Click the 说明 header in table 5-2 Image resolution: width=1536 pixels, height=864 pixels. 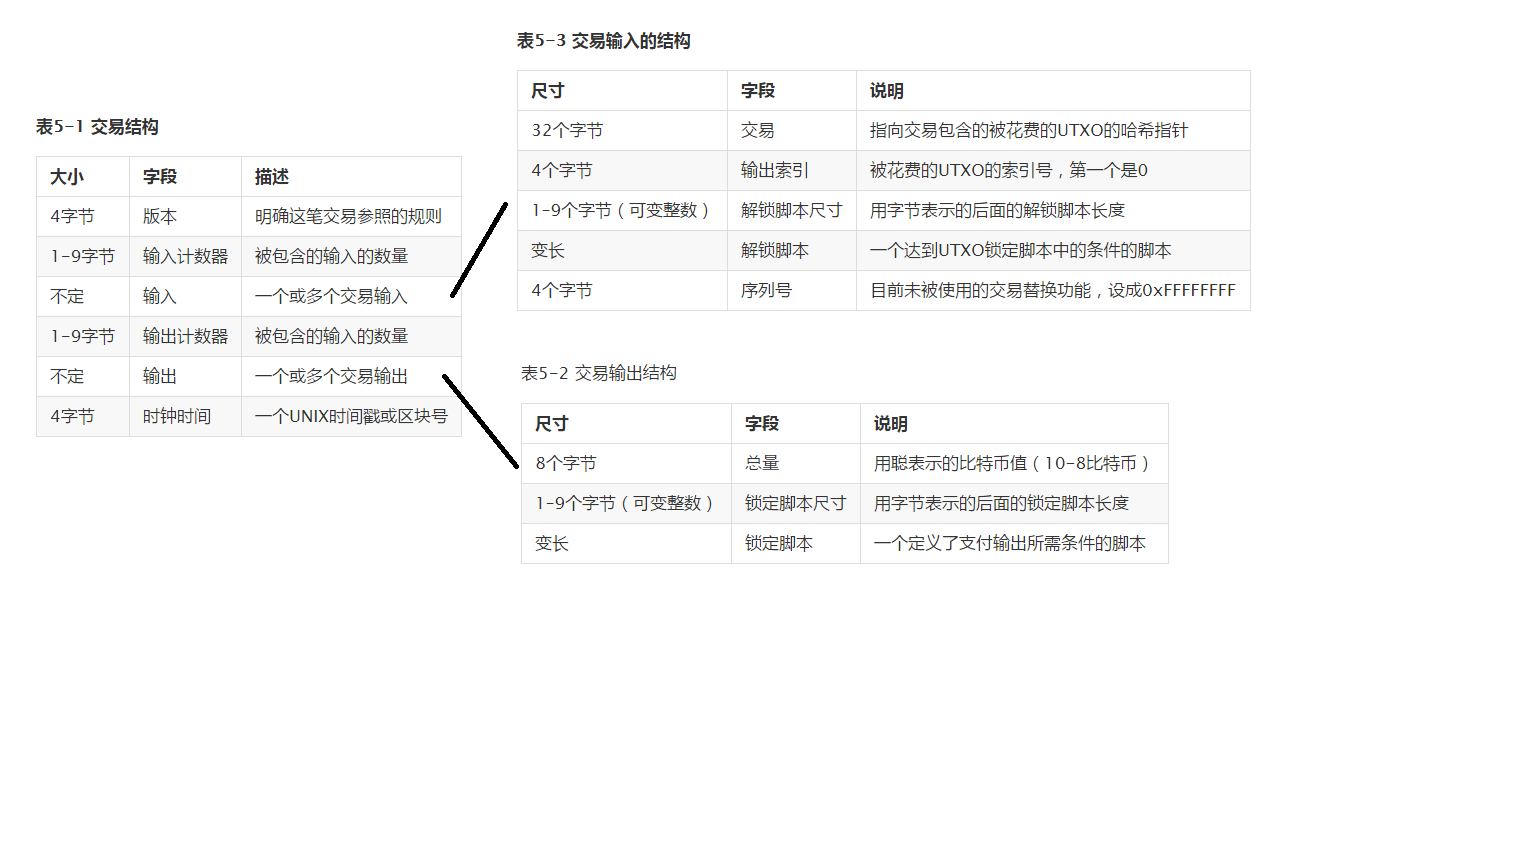coord(1014,424)
